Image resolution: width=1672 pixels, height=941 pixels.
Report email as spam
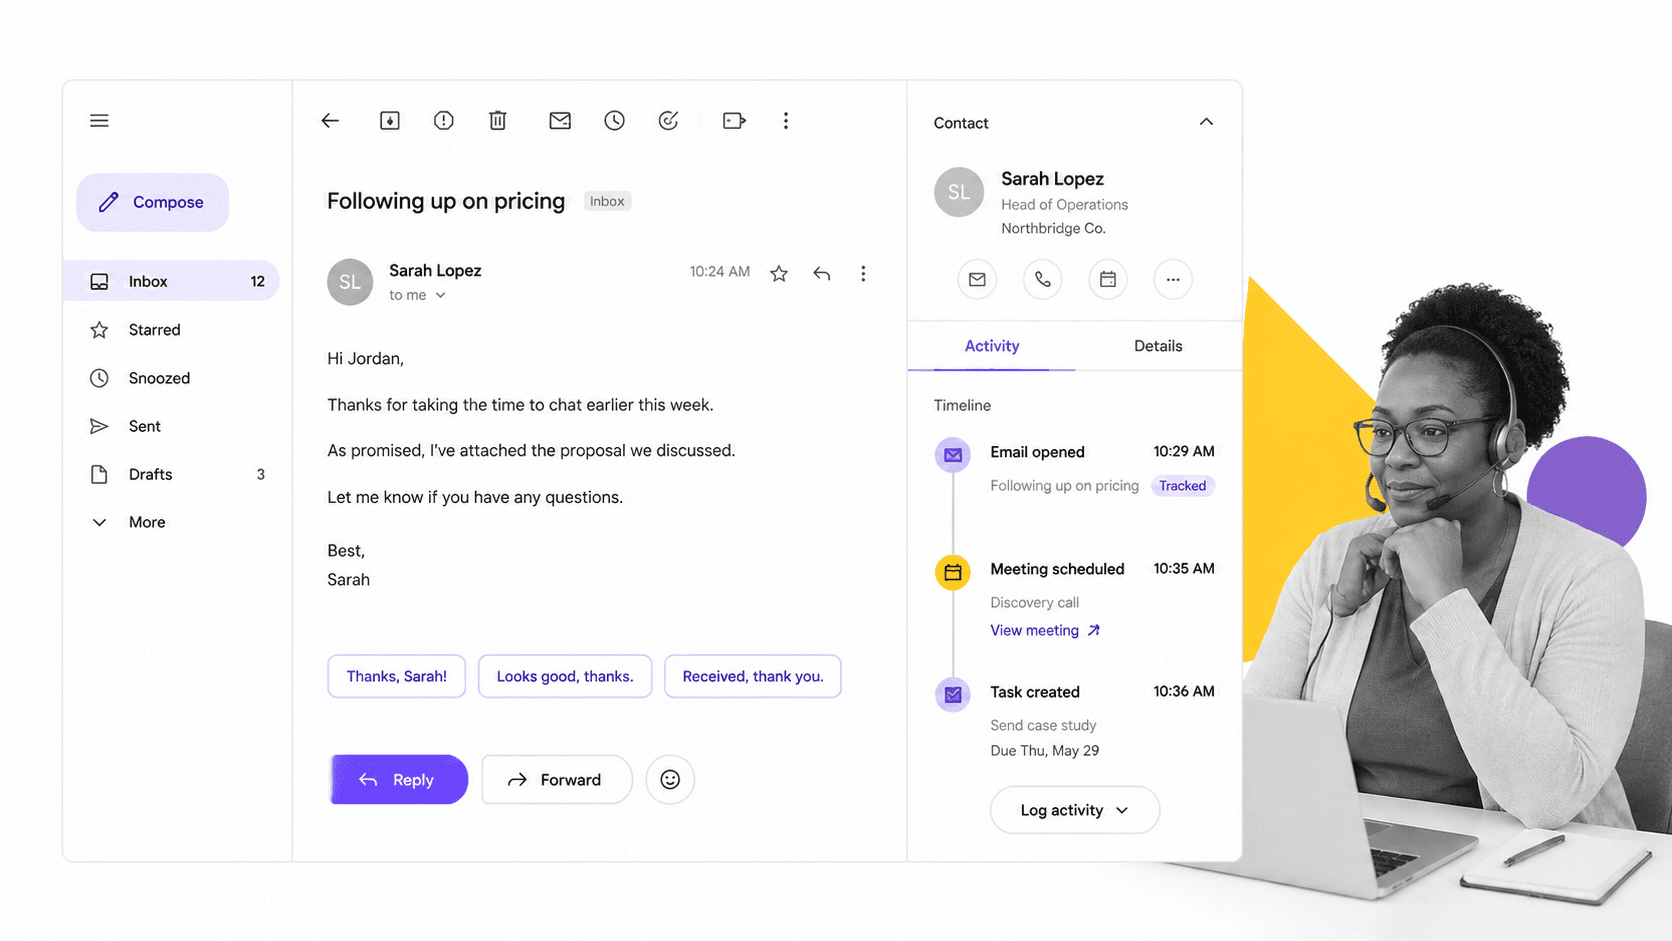click(444, 121)
